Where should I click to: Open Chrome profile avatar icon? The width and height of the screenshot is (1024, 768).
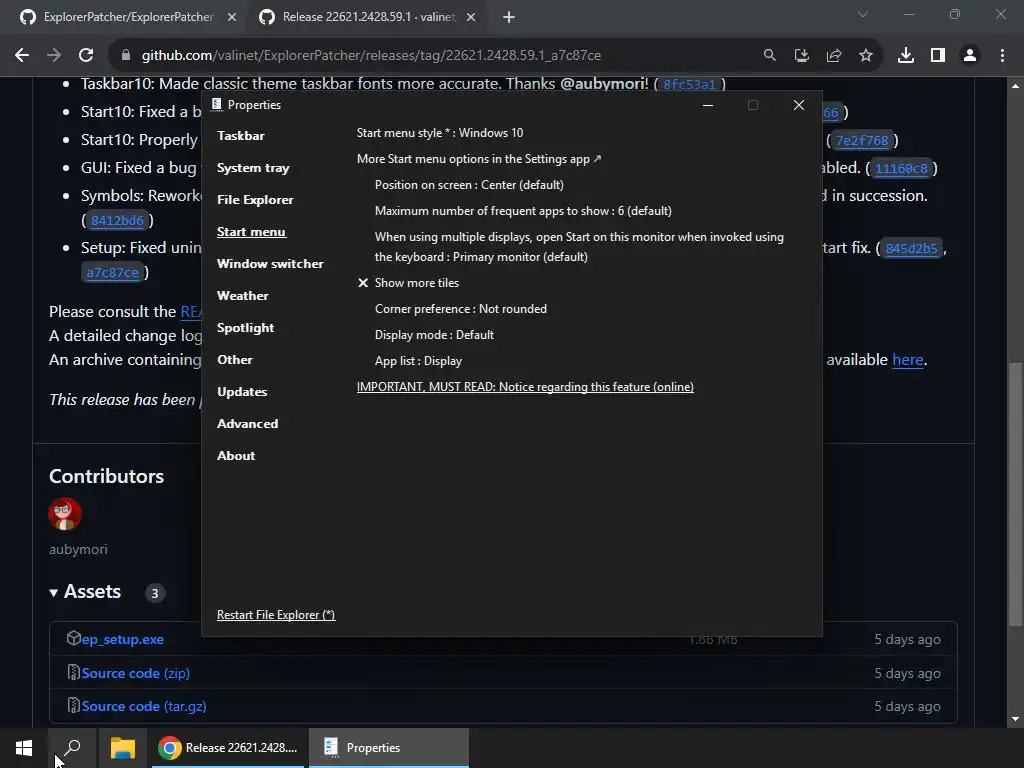pos(970,56)
